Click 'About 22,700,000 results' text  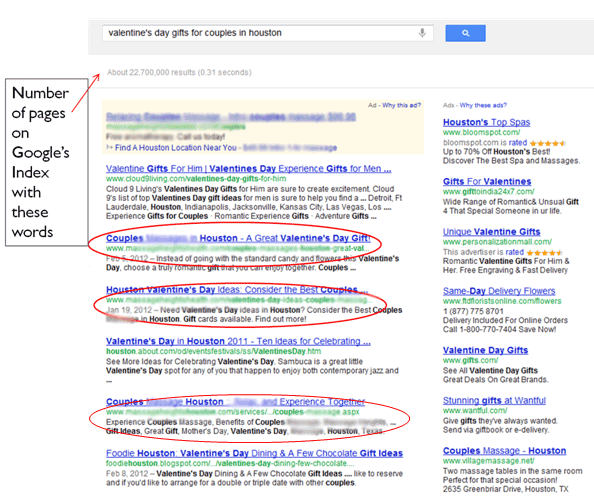(x=151, y=72)
